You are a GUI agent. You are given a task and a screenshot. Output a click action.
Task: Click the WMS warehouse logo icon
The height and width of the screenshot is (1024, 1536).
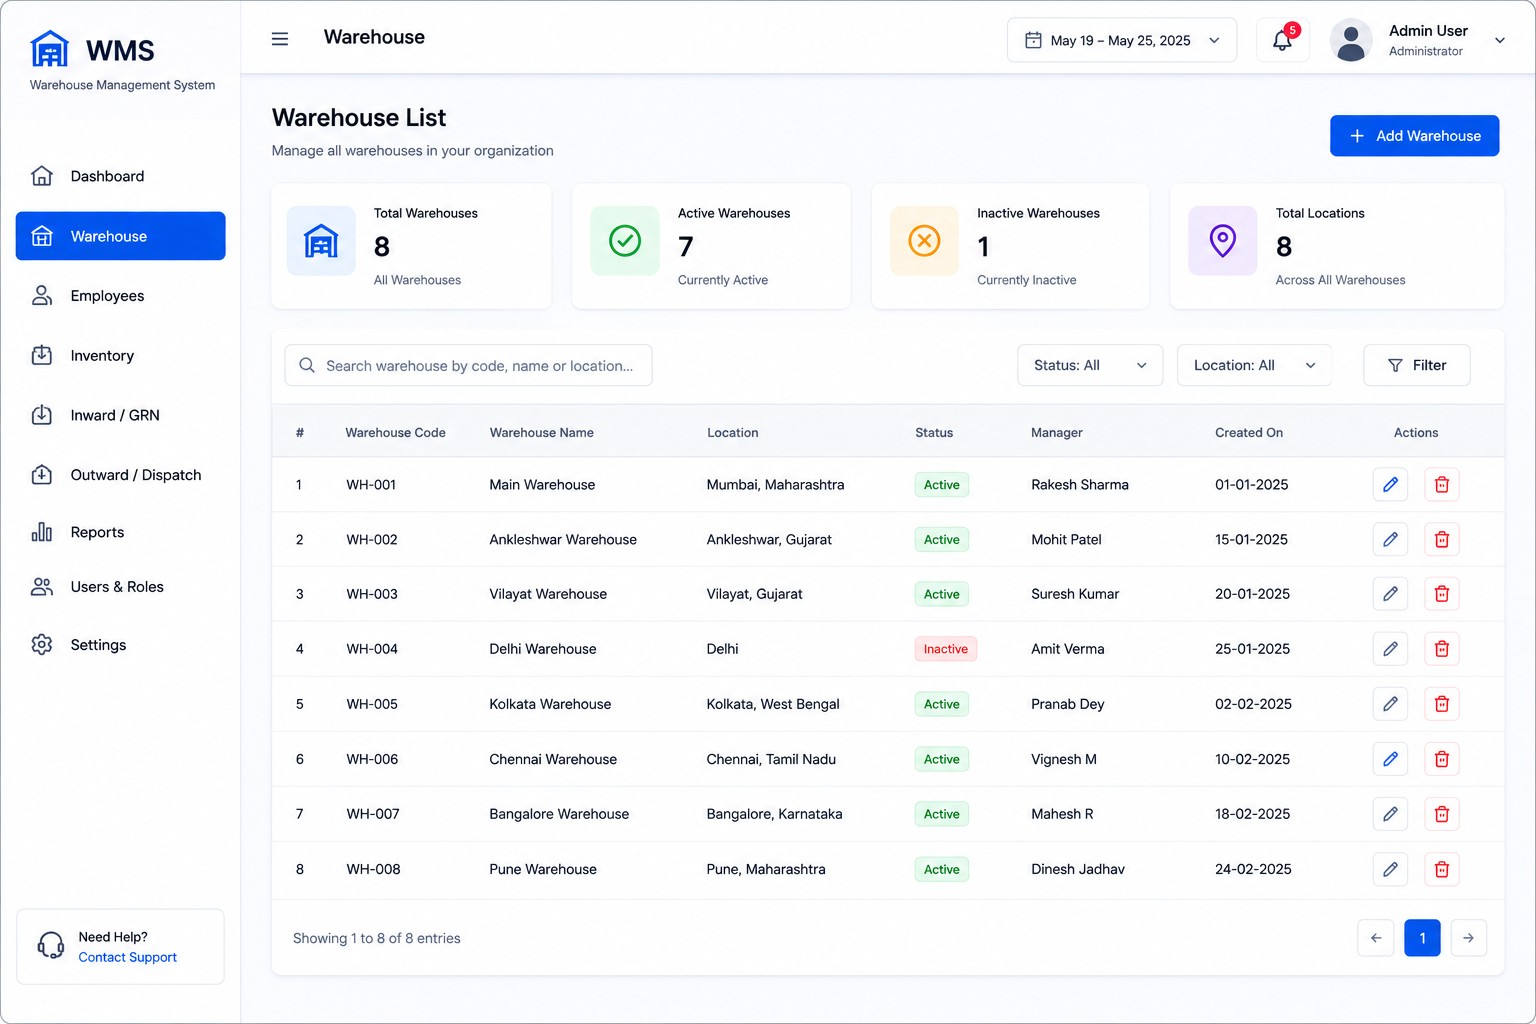[49, 48]
